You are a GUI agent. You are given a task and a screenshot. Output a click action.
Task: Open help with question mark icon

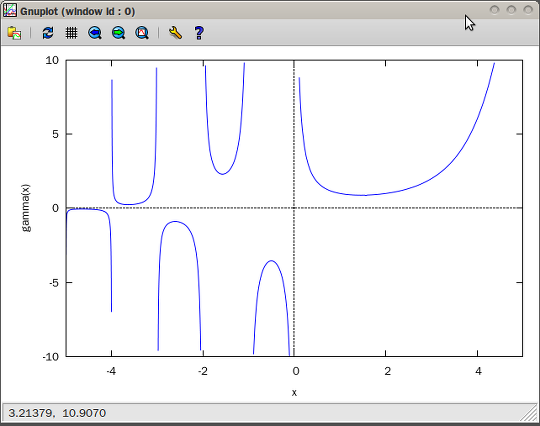tap(199, 33)
